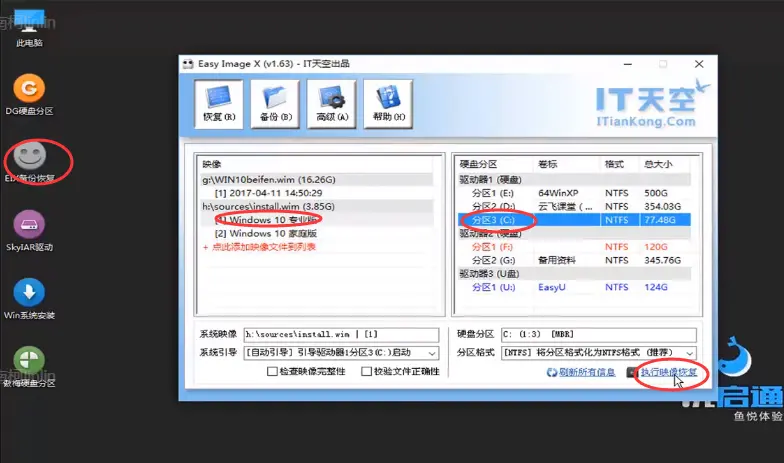The height and width of the screenshot is (463, 784).
Task: Select partition 分区2 (G:) 备用资料
Action: pyautogui.click(x=574, y=260)
